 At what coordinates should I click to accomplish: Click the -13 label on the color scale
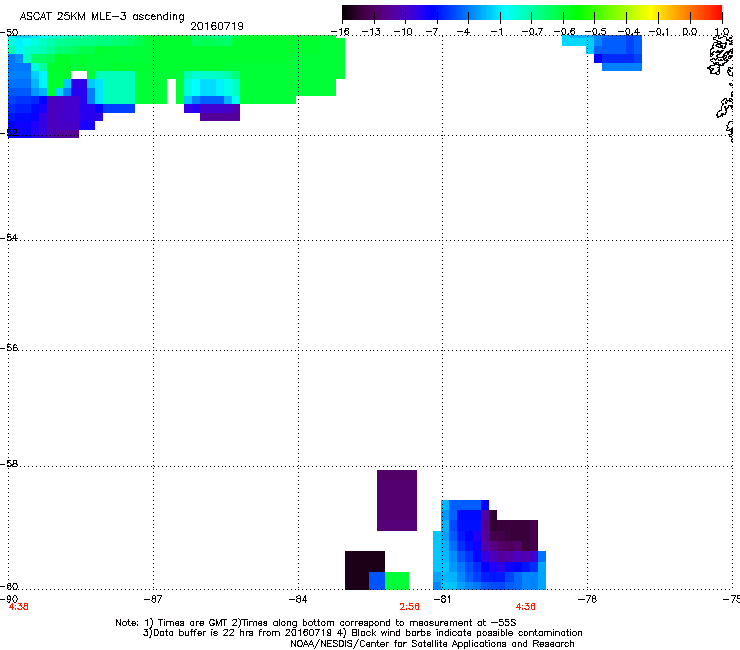[371, 32]
